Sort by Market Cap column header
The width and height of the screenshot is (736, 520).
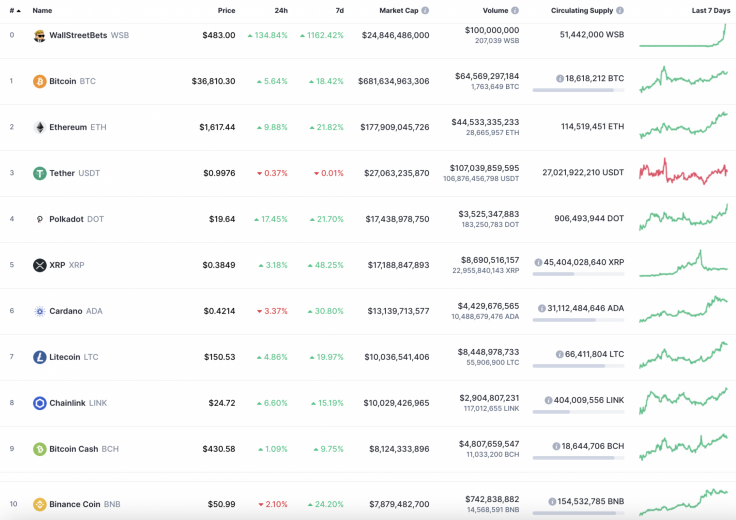[399, 10]
